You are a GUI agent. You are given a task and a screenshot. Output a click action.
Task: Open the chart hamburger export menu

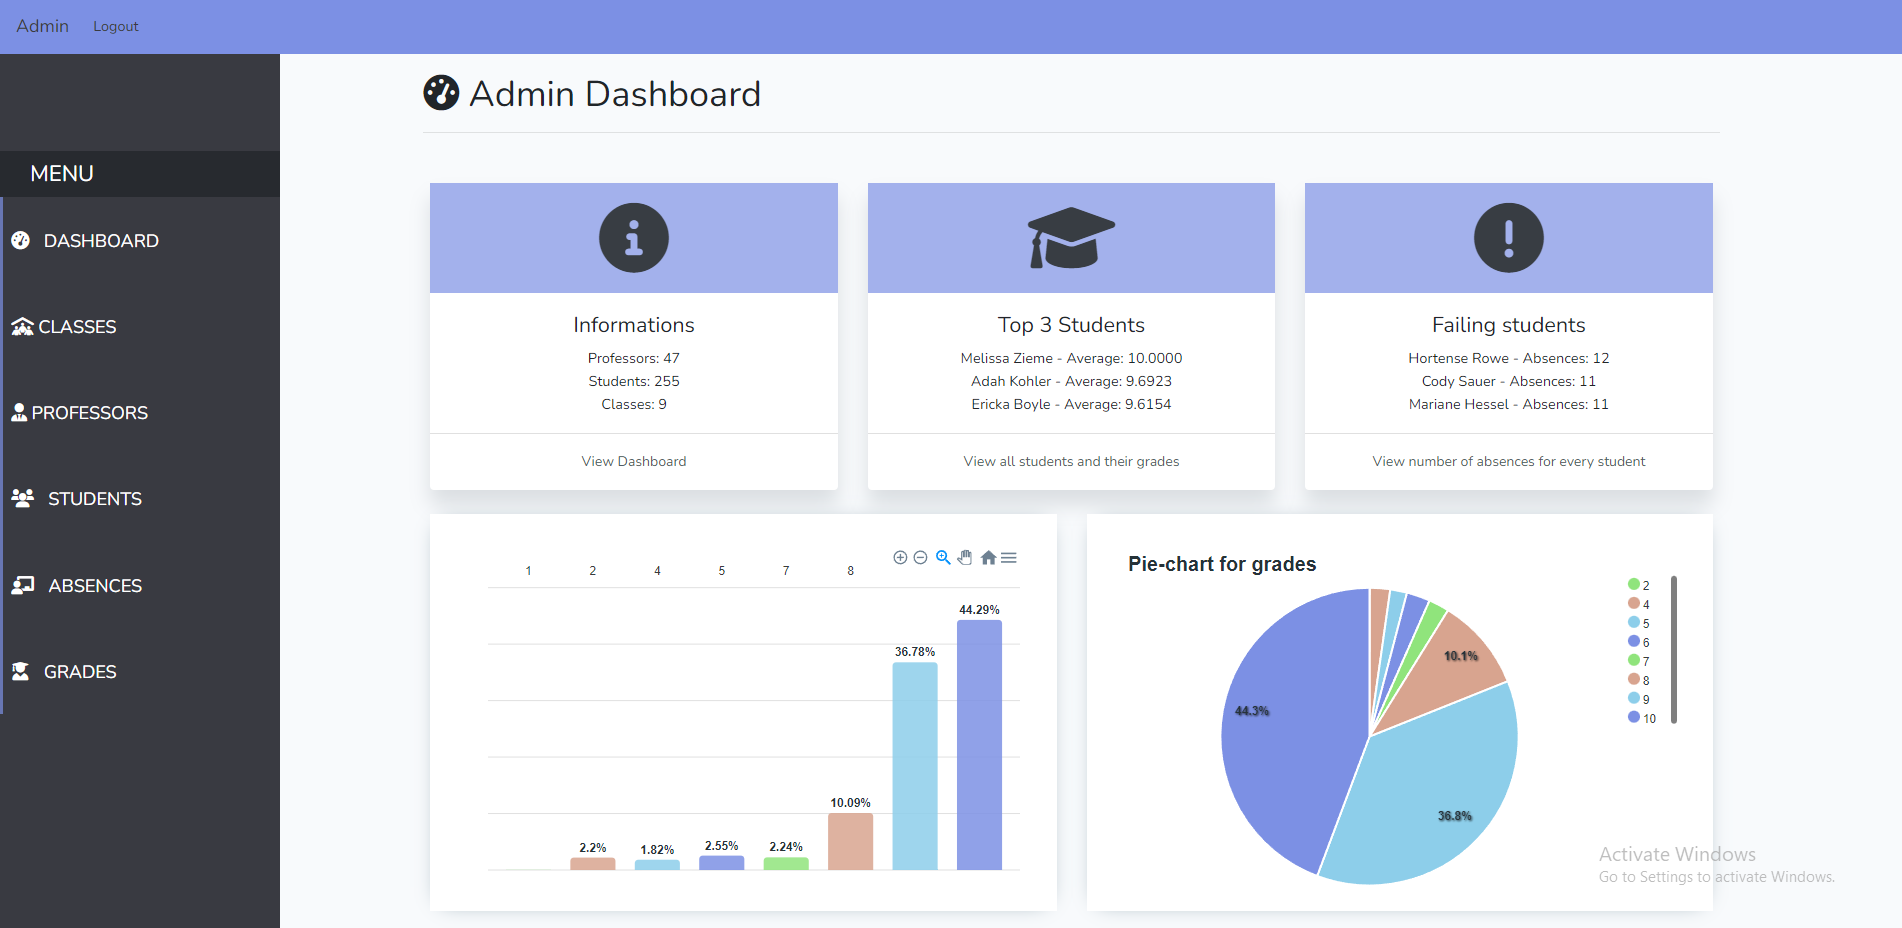[1009, 558]
